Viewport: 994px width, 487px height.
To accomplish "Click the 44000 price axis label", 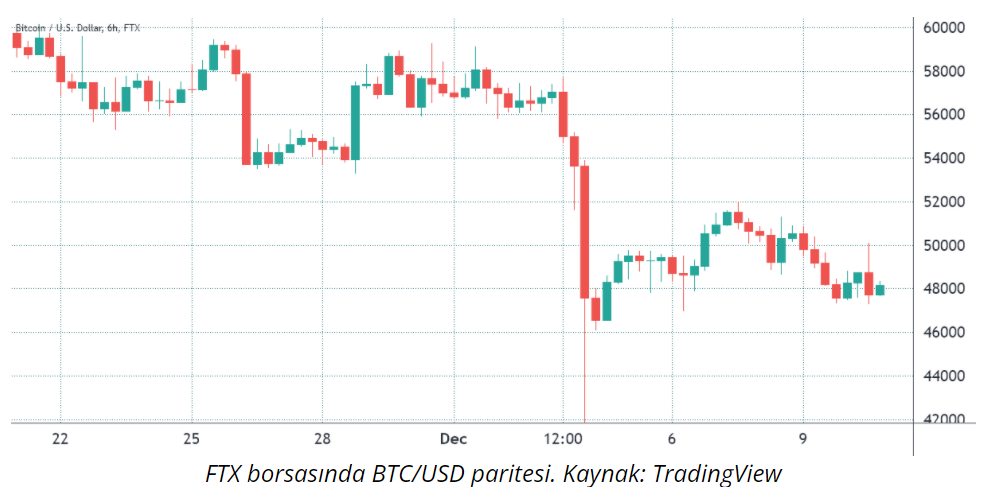I will point(944,376).
